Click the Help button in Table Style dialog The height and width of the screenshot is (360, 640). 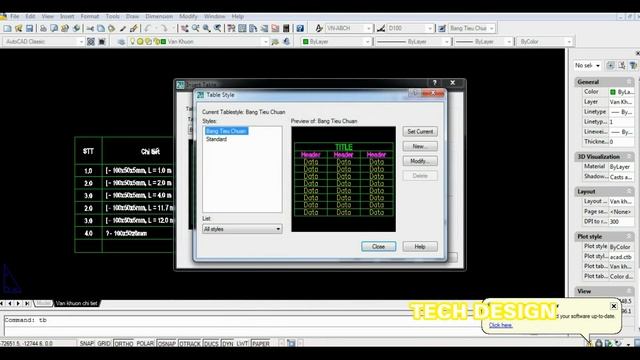point(420,247)
